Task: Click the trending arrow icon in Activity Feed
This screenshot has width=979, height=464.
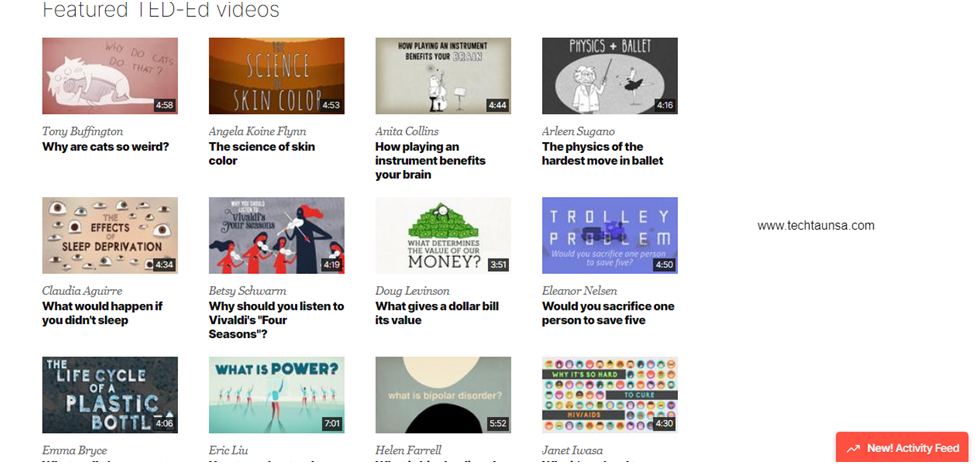Action: coord(854,448)
